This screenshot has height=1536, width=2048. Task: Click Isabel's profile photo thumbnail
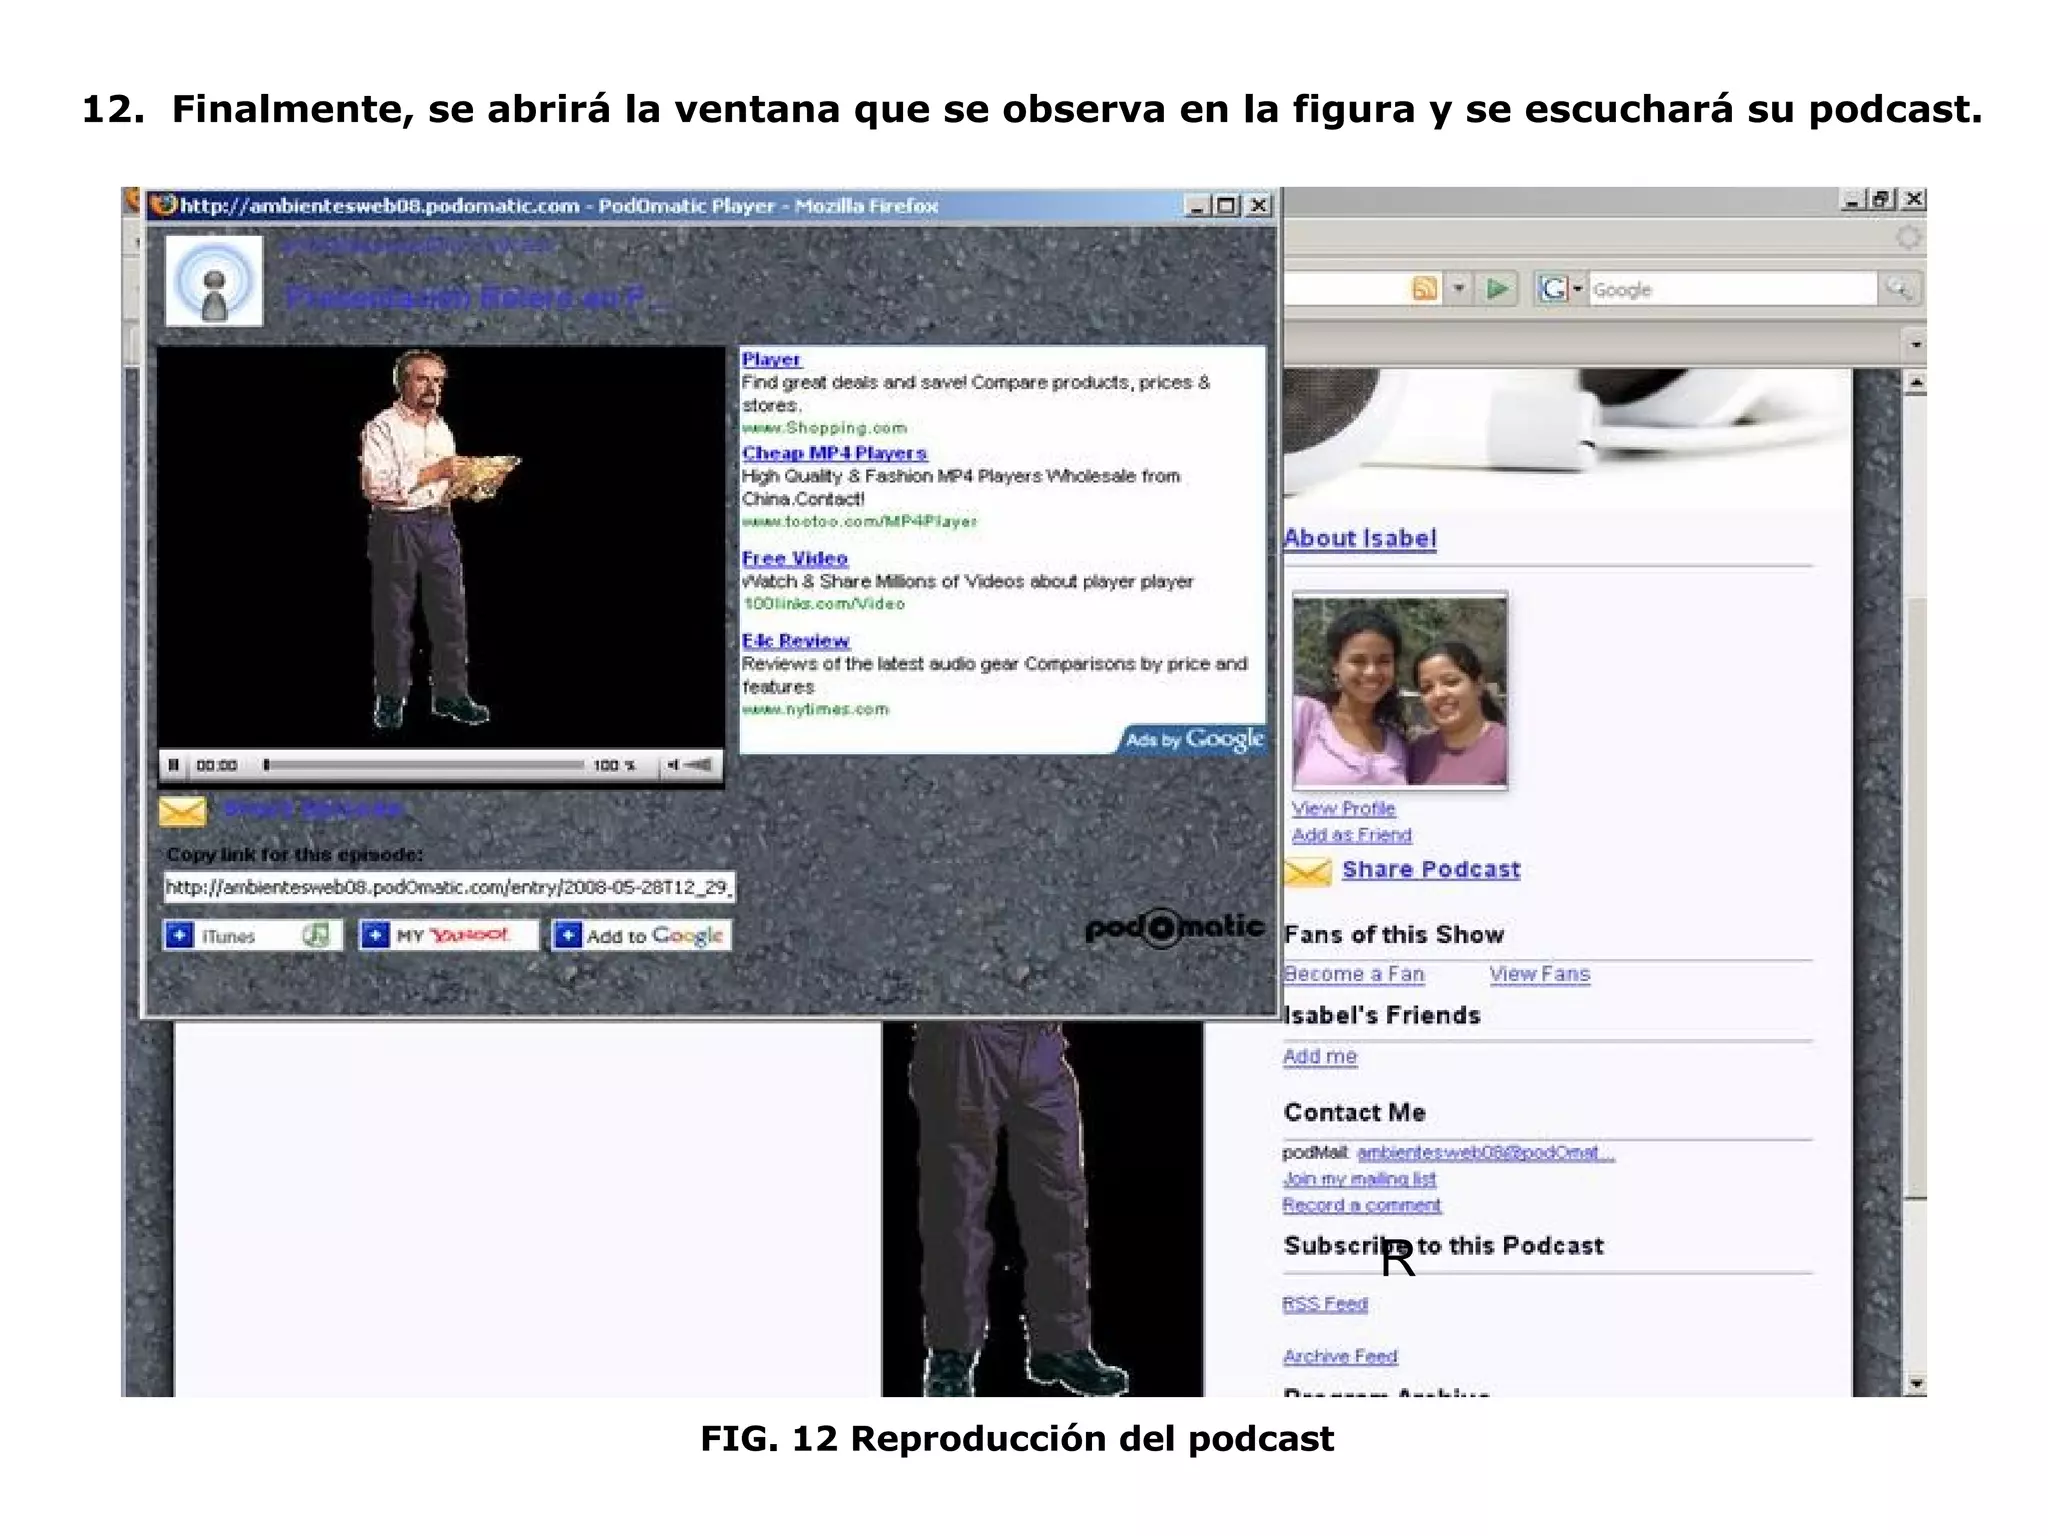click(x=1400, y=691)
